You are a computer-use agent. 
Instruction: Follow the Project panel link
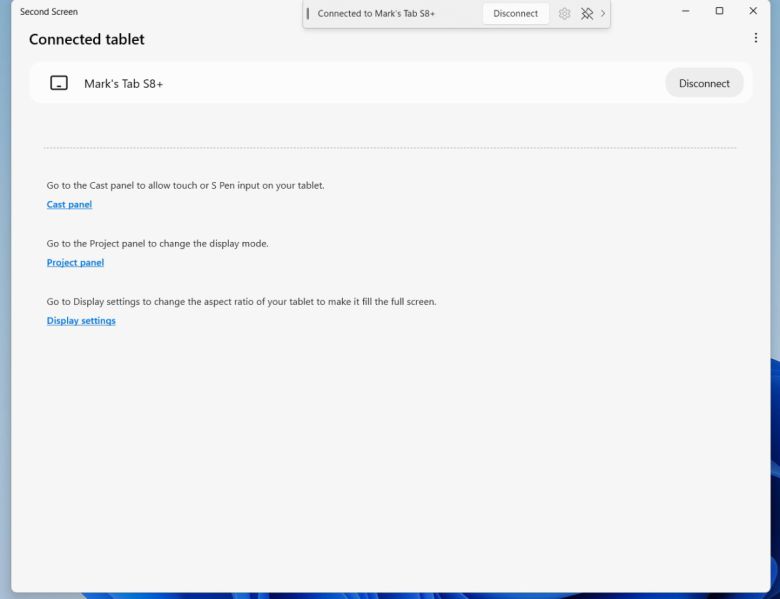click(75, 263)
